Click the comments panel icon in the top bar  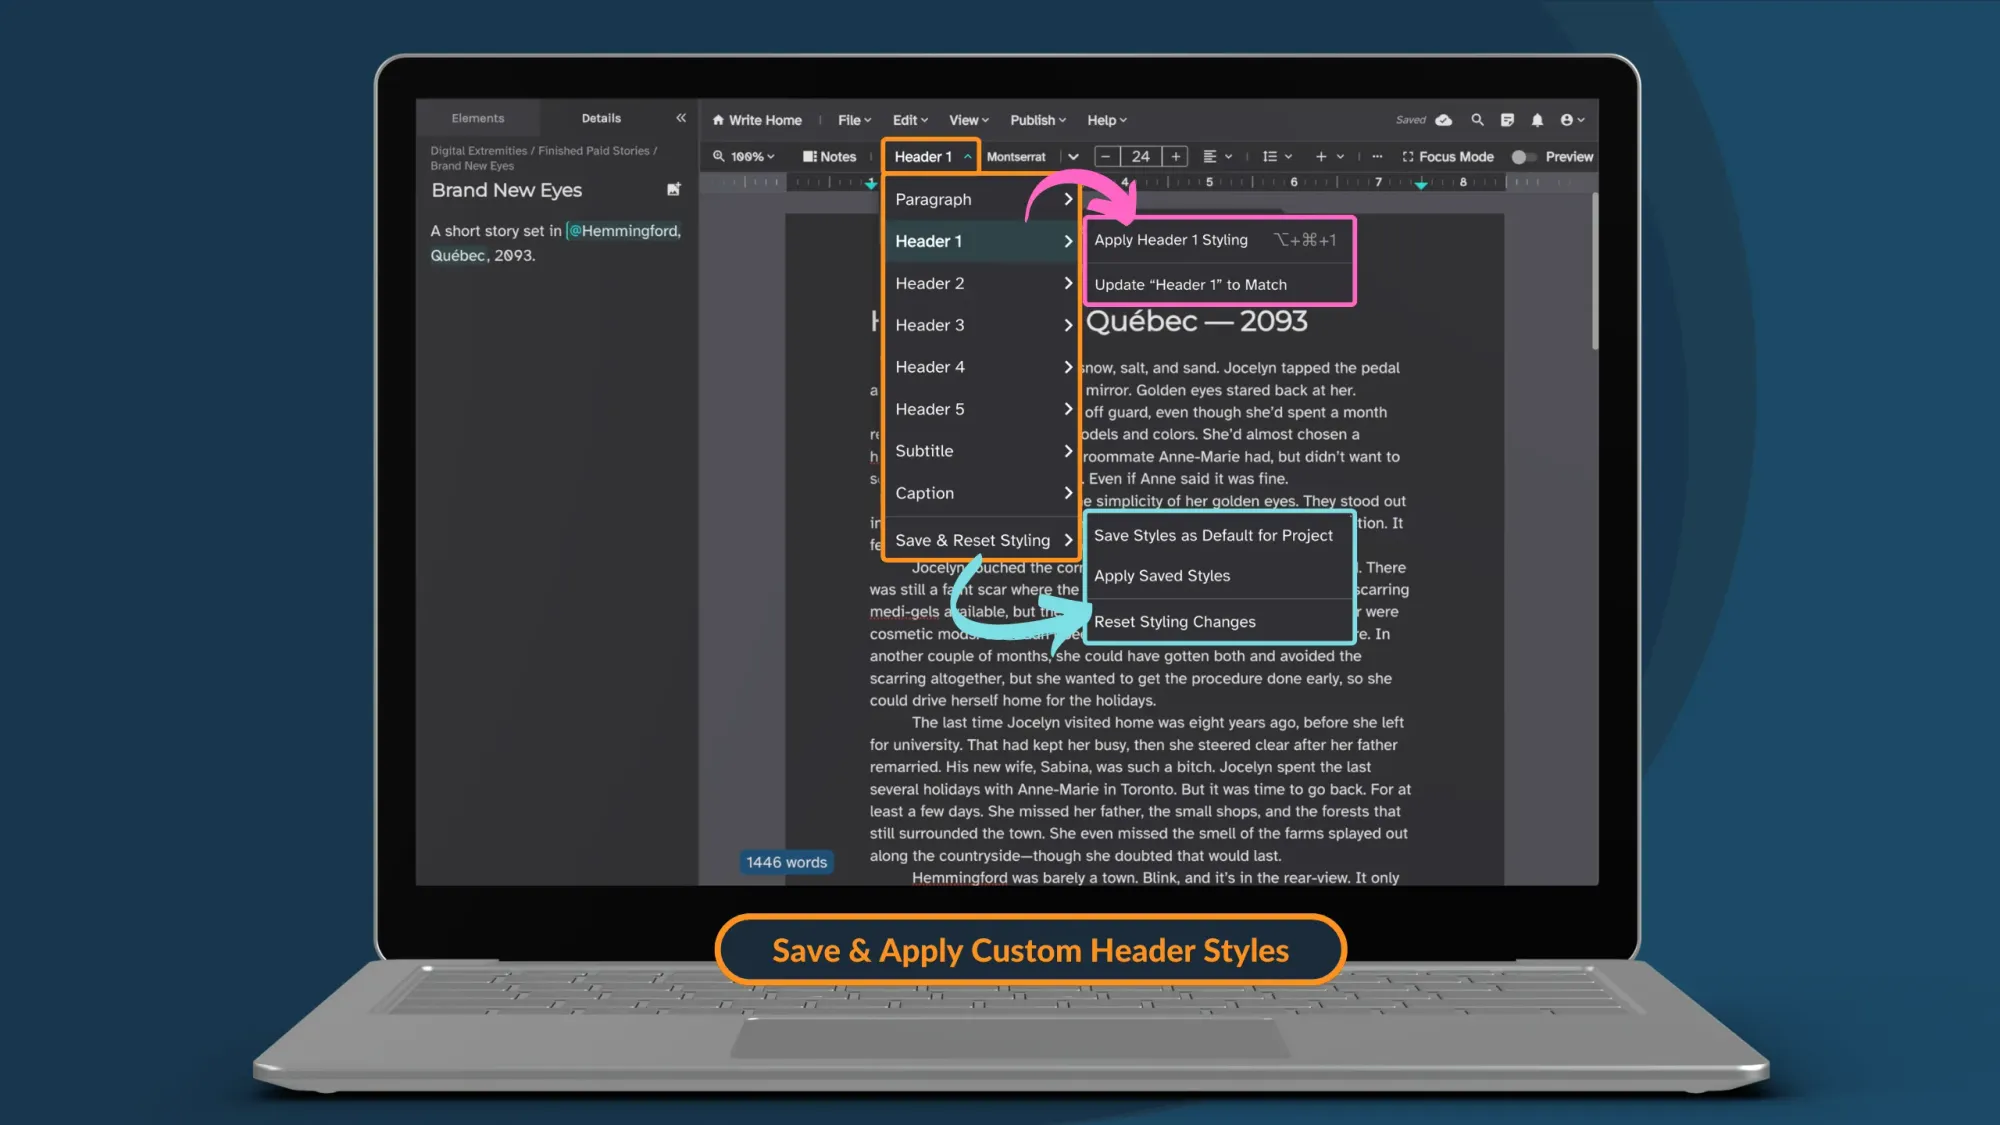coord(1507,119)
